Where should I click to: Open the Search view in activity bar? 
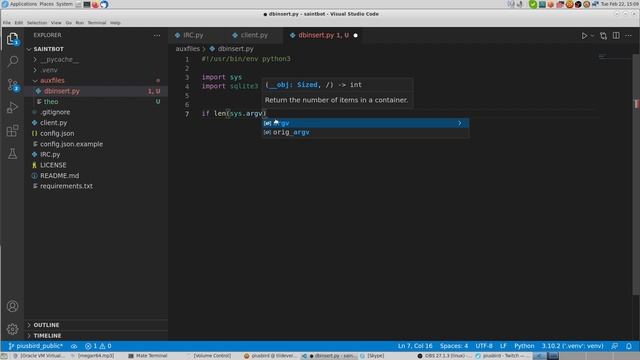click(x=12, y=62)
